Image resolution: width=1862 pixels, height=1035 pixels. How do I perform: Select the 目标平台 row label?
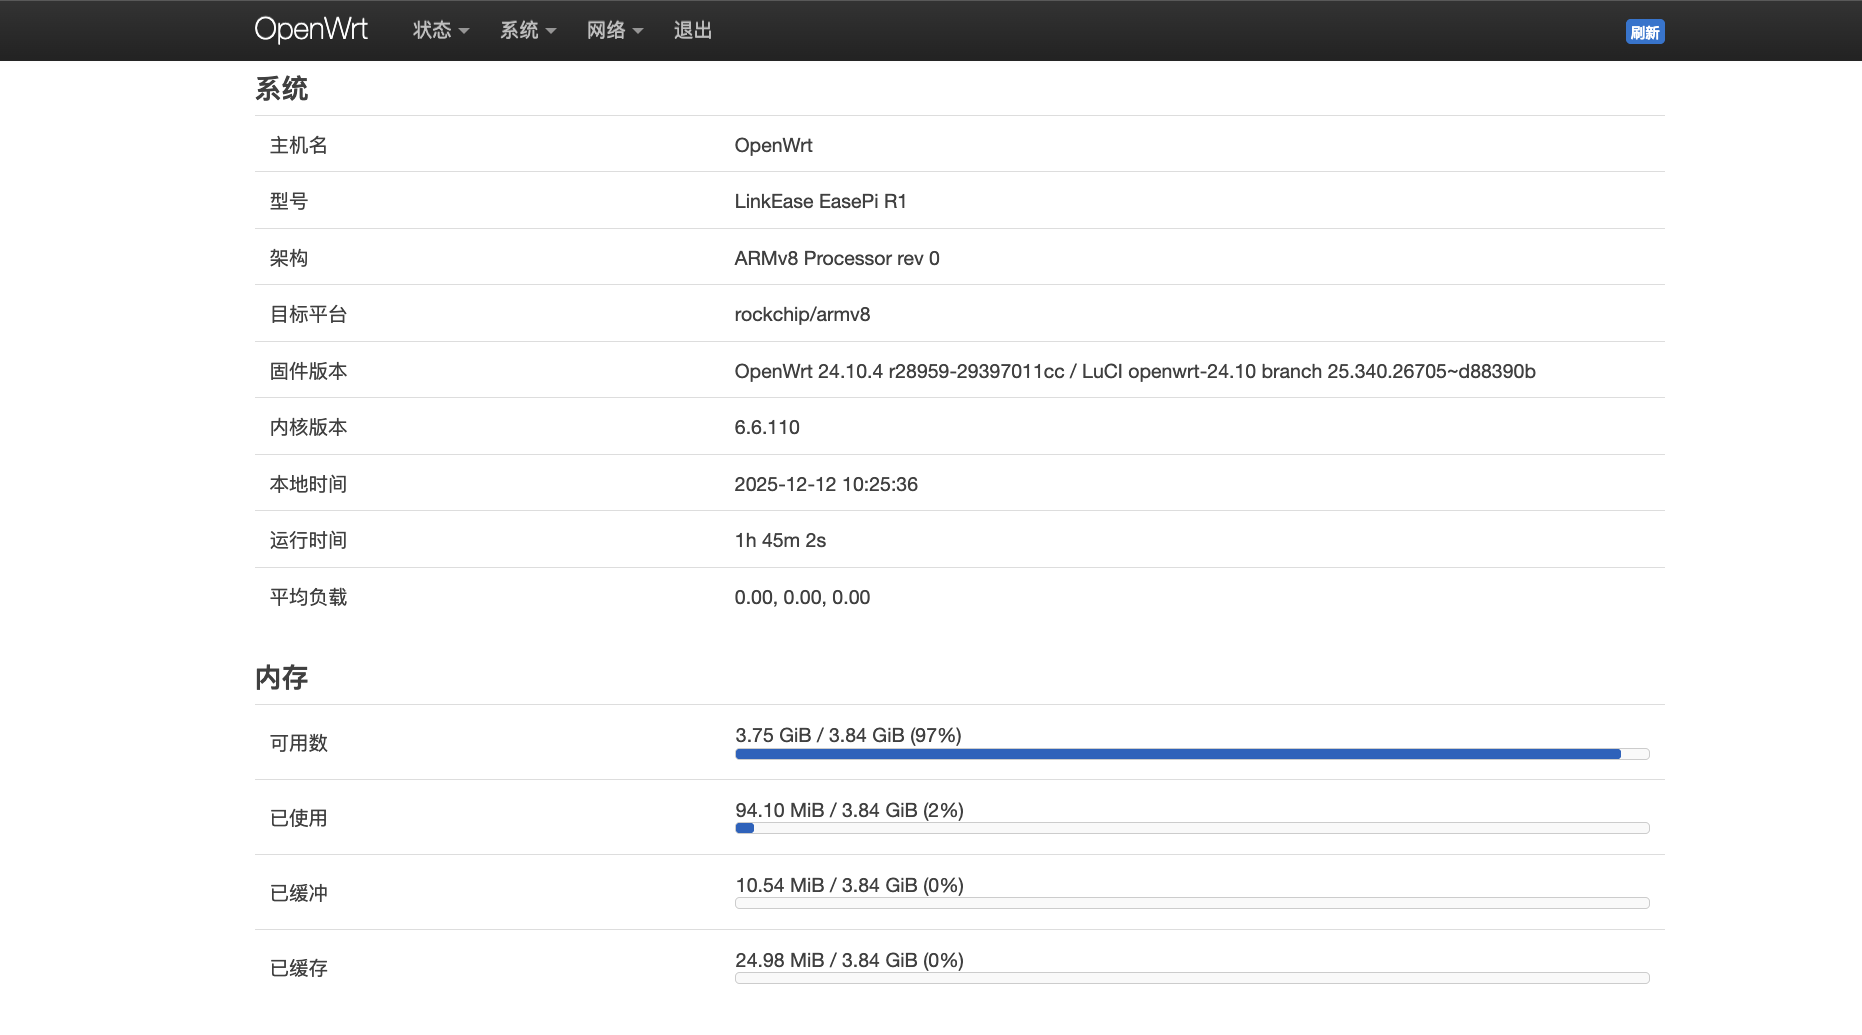[309, 314]
